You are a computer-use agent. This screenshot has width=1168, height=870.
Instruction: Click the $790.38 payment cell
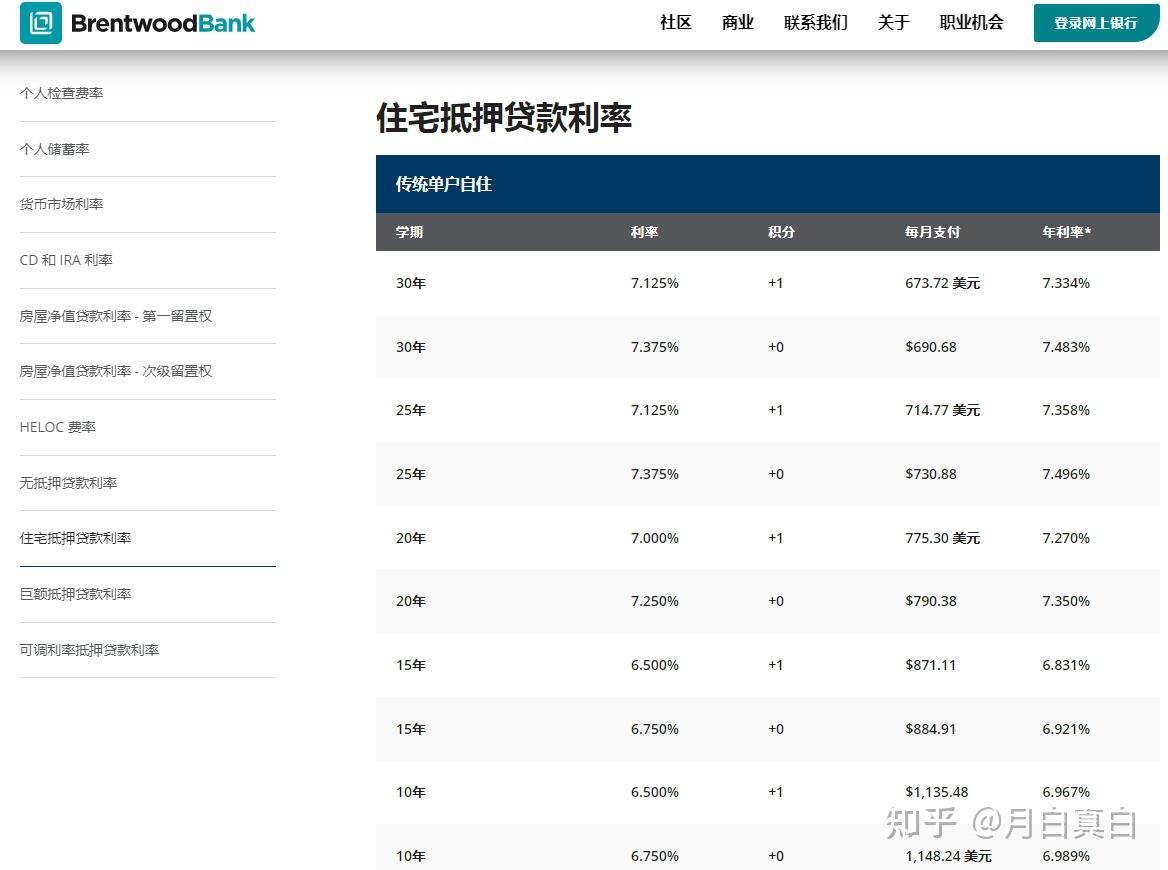click(x=930, y=601)
